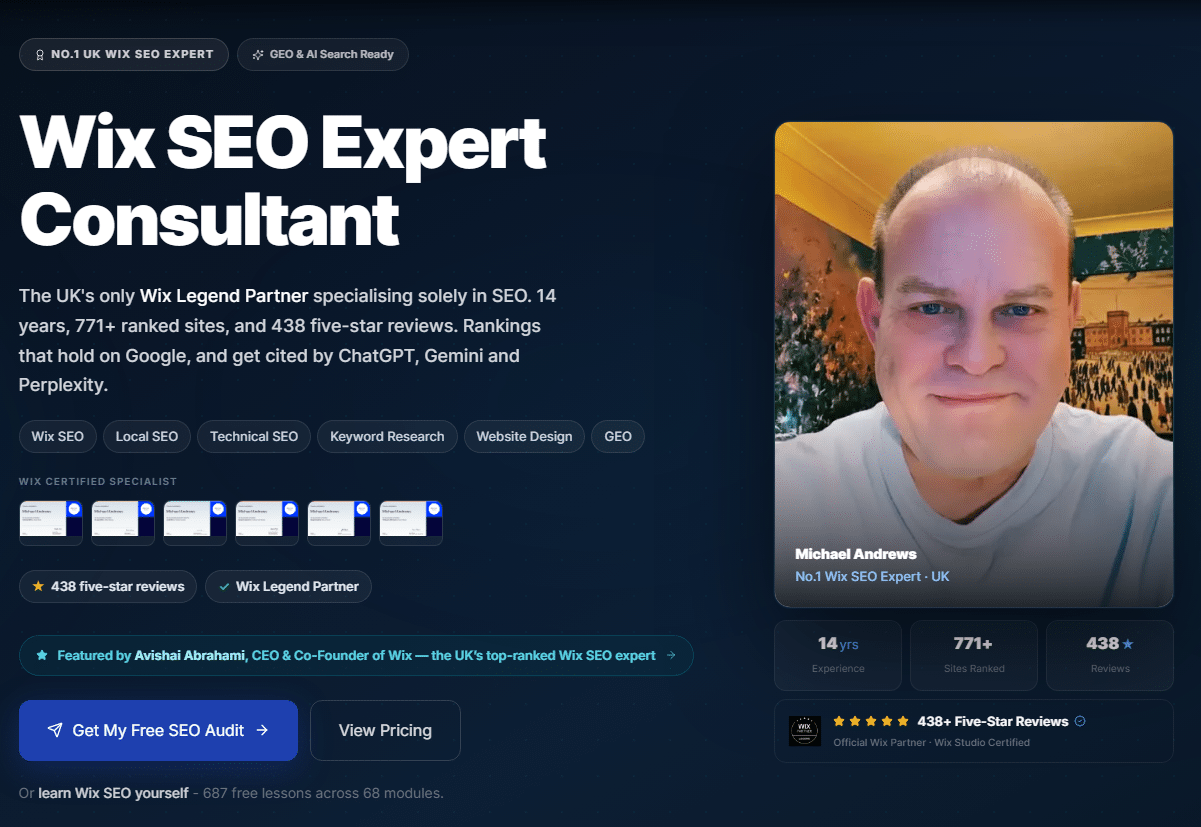
Task: Click the blue star next to 438 Reviews stat
Action: (1128, 644)
